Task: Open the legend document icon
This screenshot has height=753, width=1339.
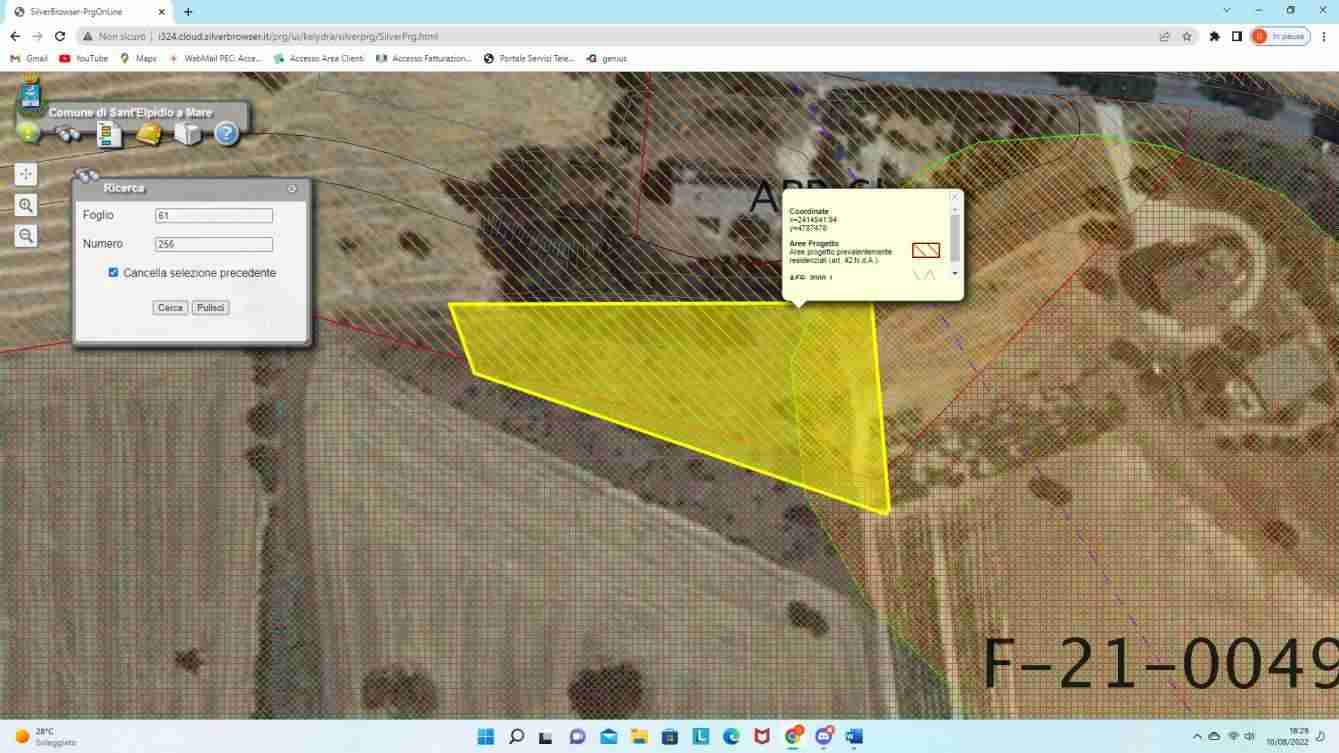Action: pyautogui.click(x=108, y=134)
